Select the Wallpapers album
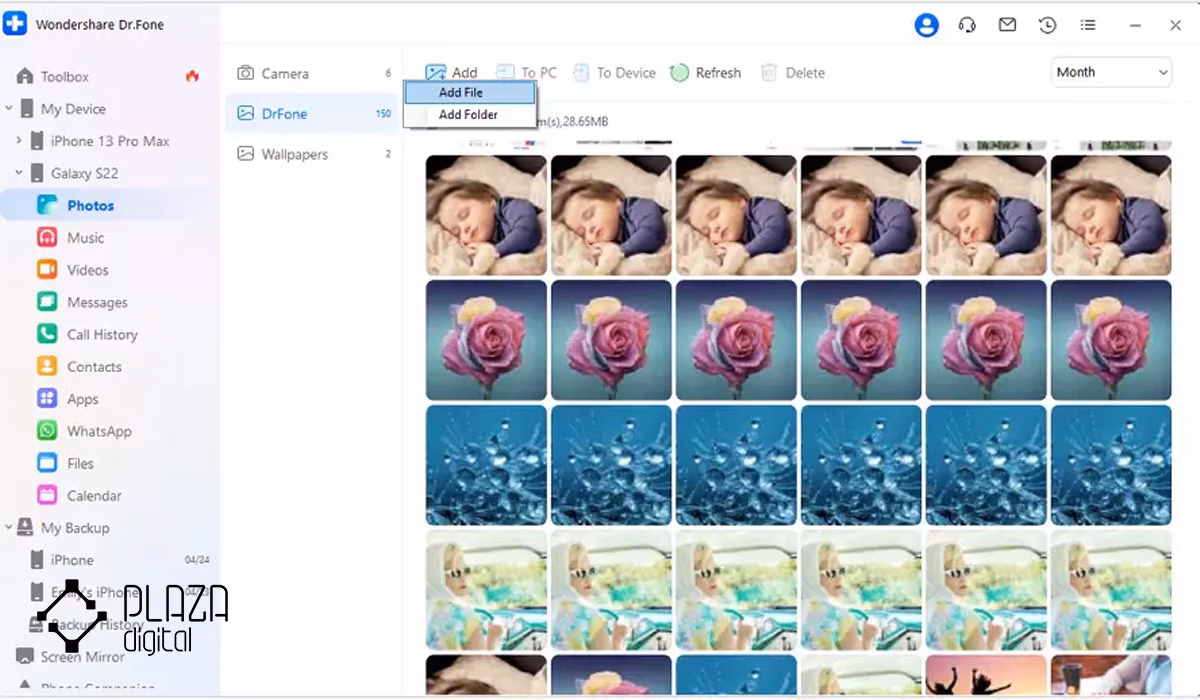 click(312, 154)
